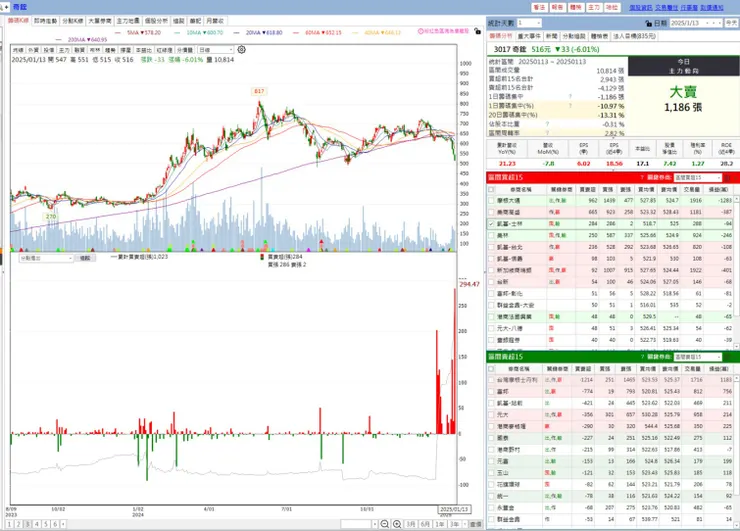This screenshot has width=740, height=531.
Task: Toggle the 投信 overlay button on chart toolbar
Action: click(x=49, y=50)
